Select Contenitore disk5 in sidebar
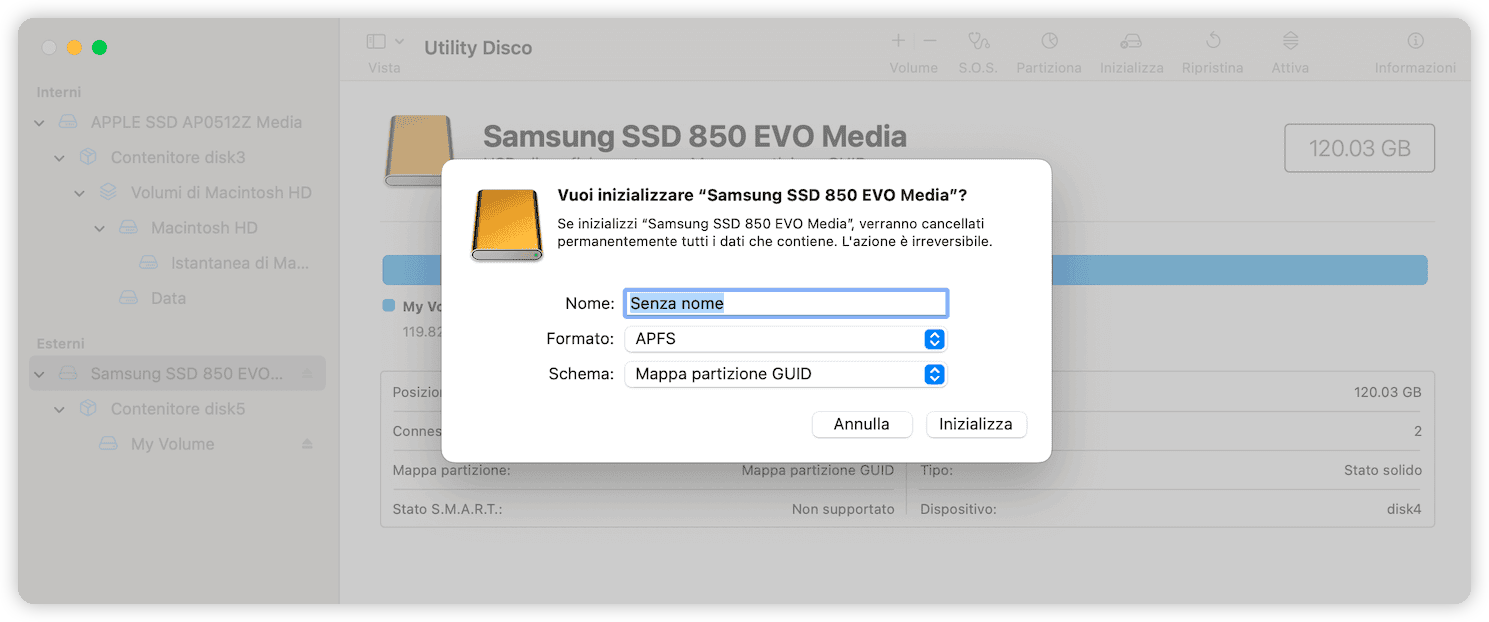 [177, 409]
